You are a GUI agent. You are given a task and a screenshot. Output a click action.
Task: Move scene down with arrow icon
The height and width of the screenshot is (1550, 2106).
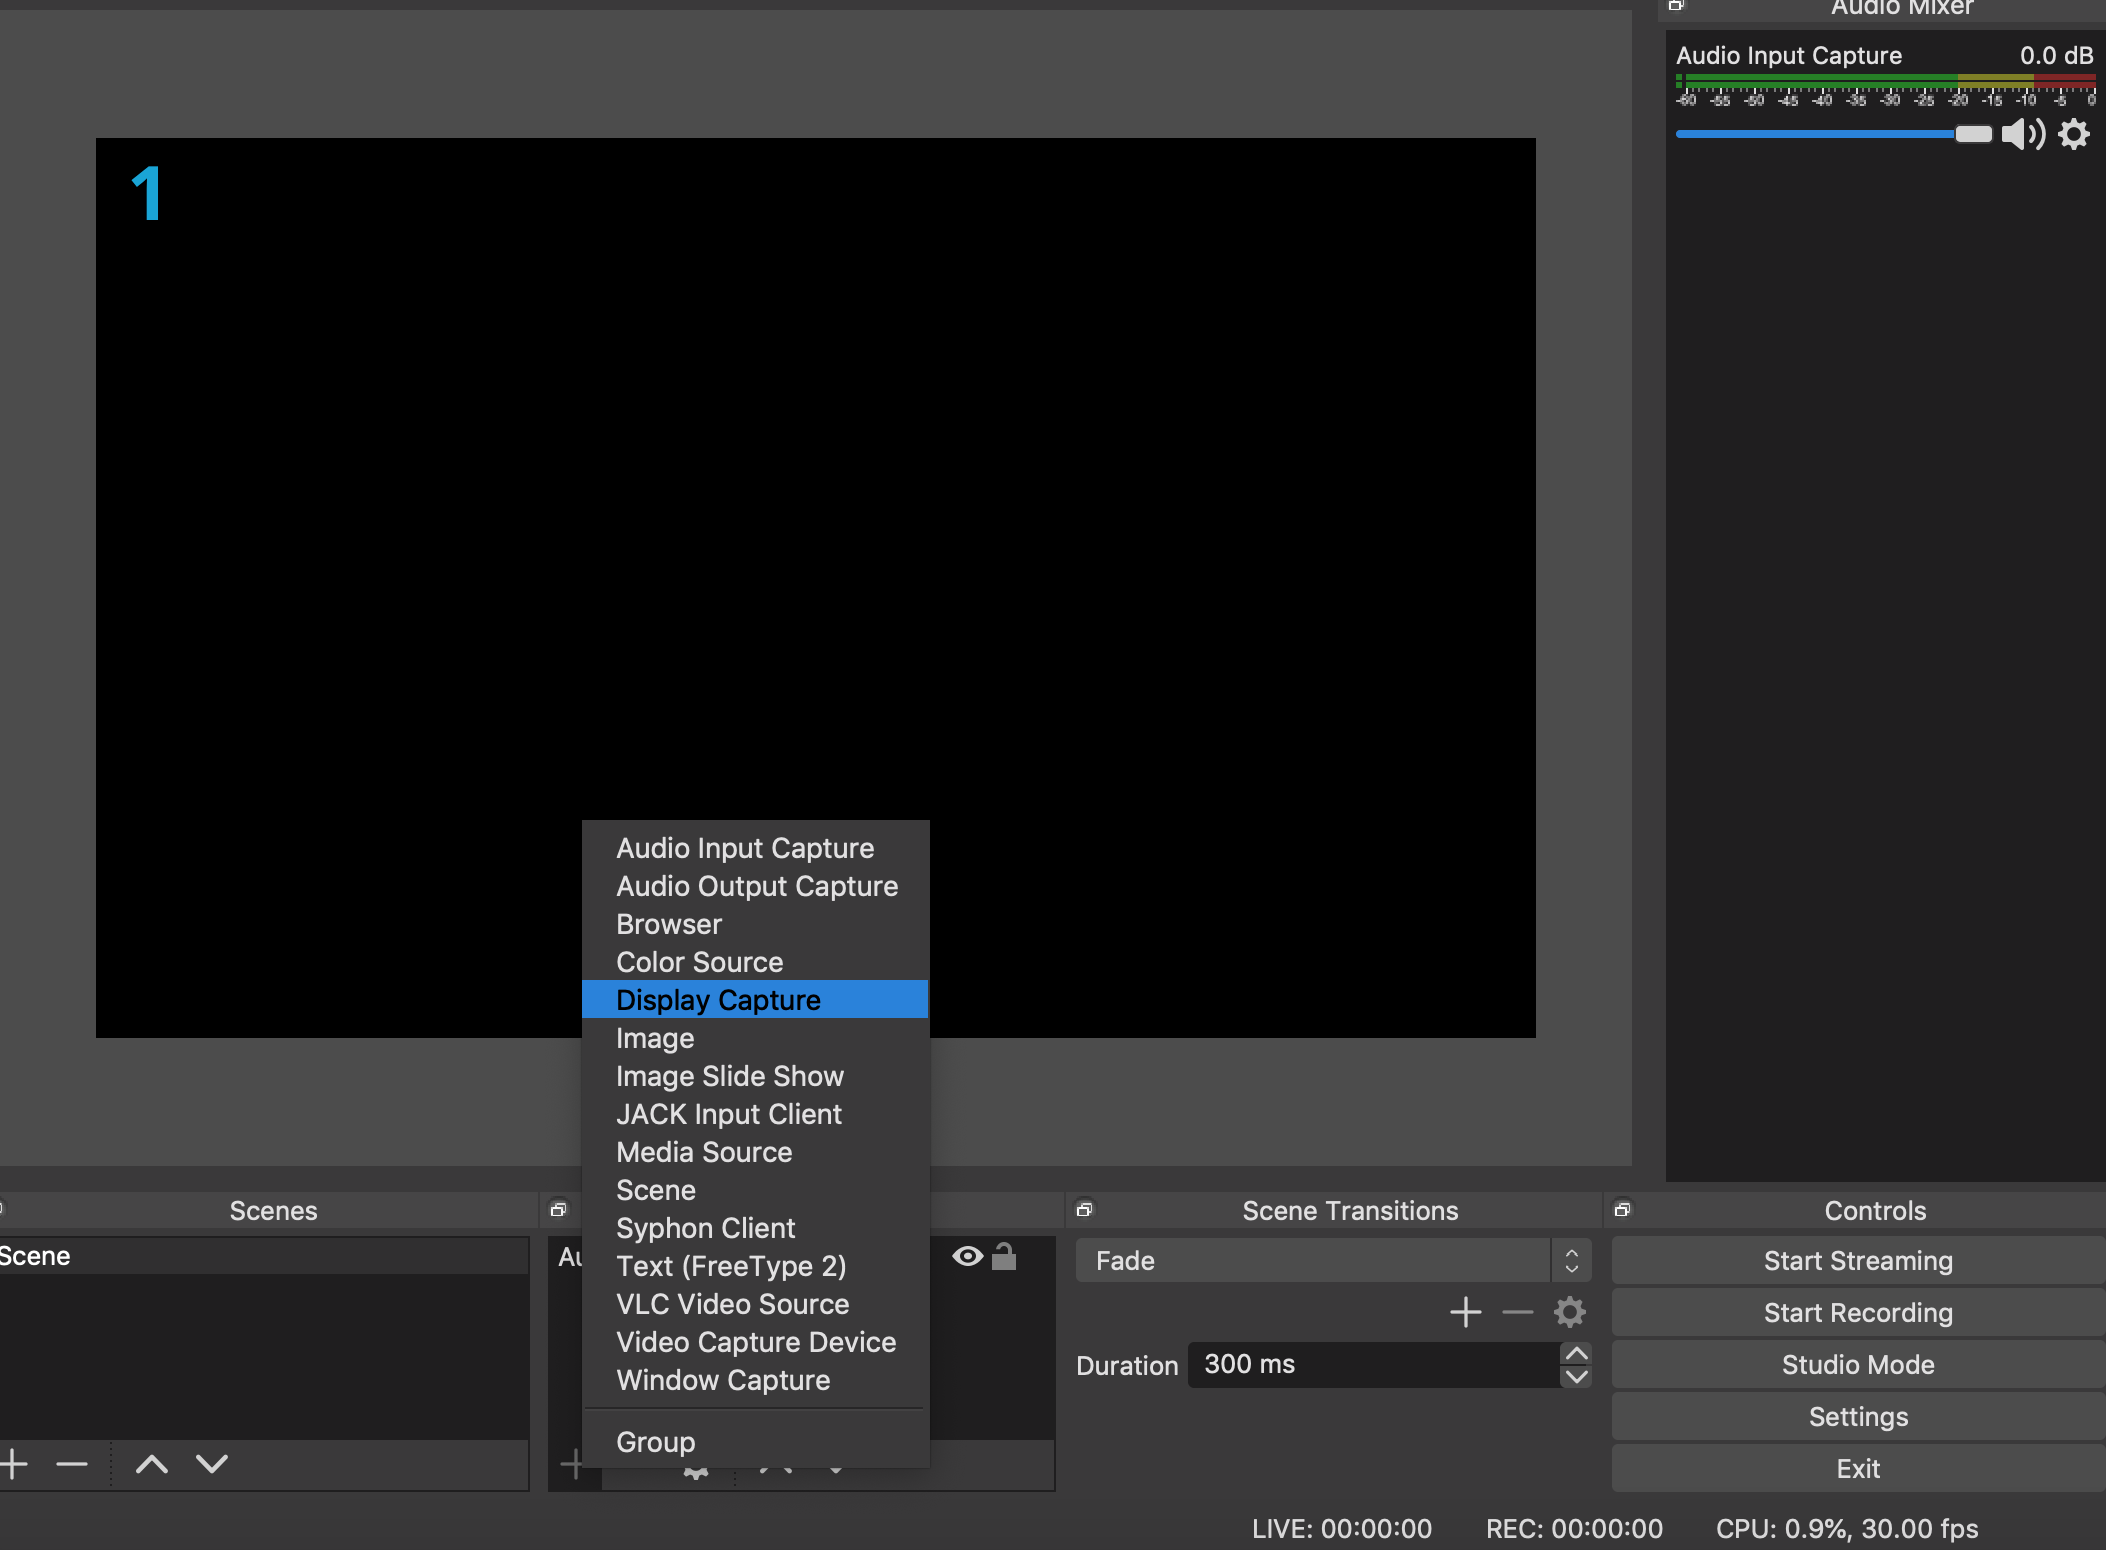[212, 1464]
